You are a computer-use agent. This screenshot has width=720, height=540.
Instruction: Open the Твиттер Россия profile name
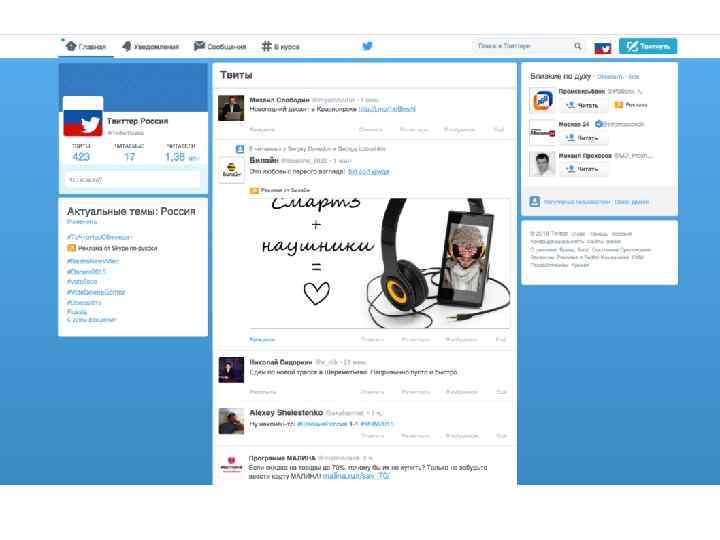coord(137,121)
